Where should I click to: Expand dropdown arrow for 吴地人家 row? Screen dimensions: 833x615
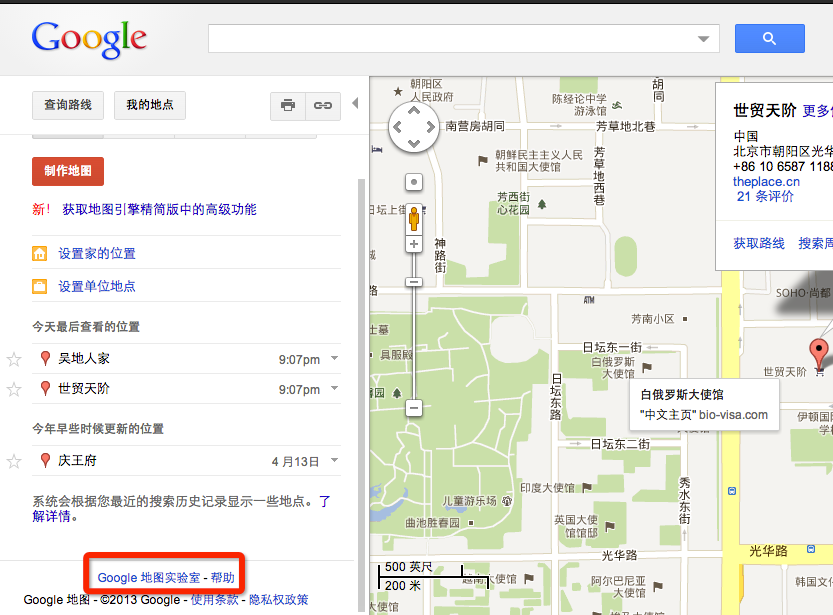coord(334,358)
